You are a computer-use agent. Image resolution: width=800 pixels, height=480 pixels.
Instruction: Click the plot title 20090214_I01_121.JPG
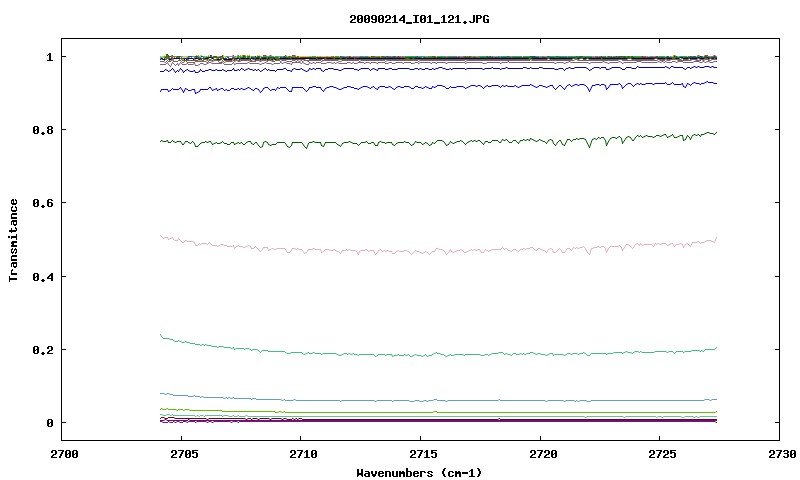click(419, 19)
